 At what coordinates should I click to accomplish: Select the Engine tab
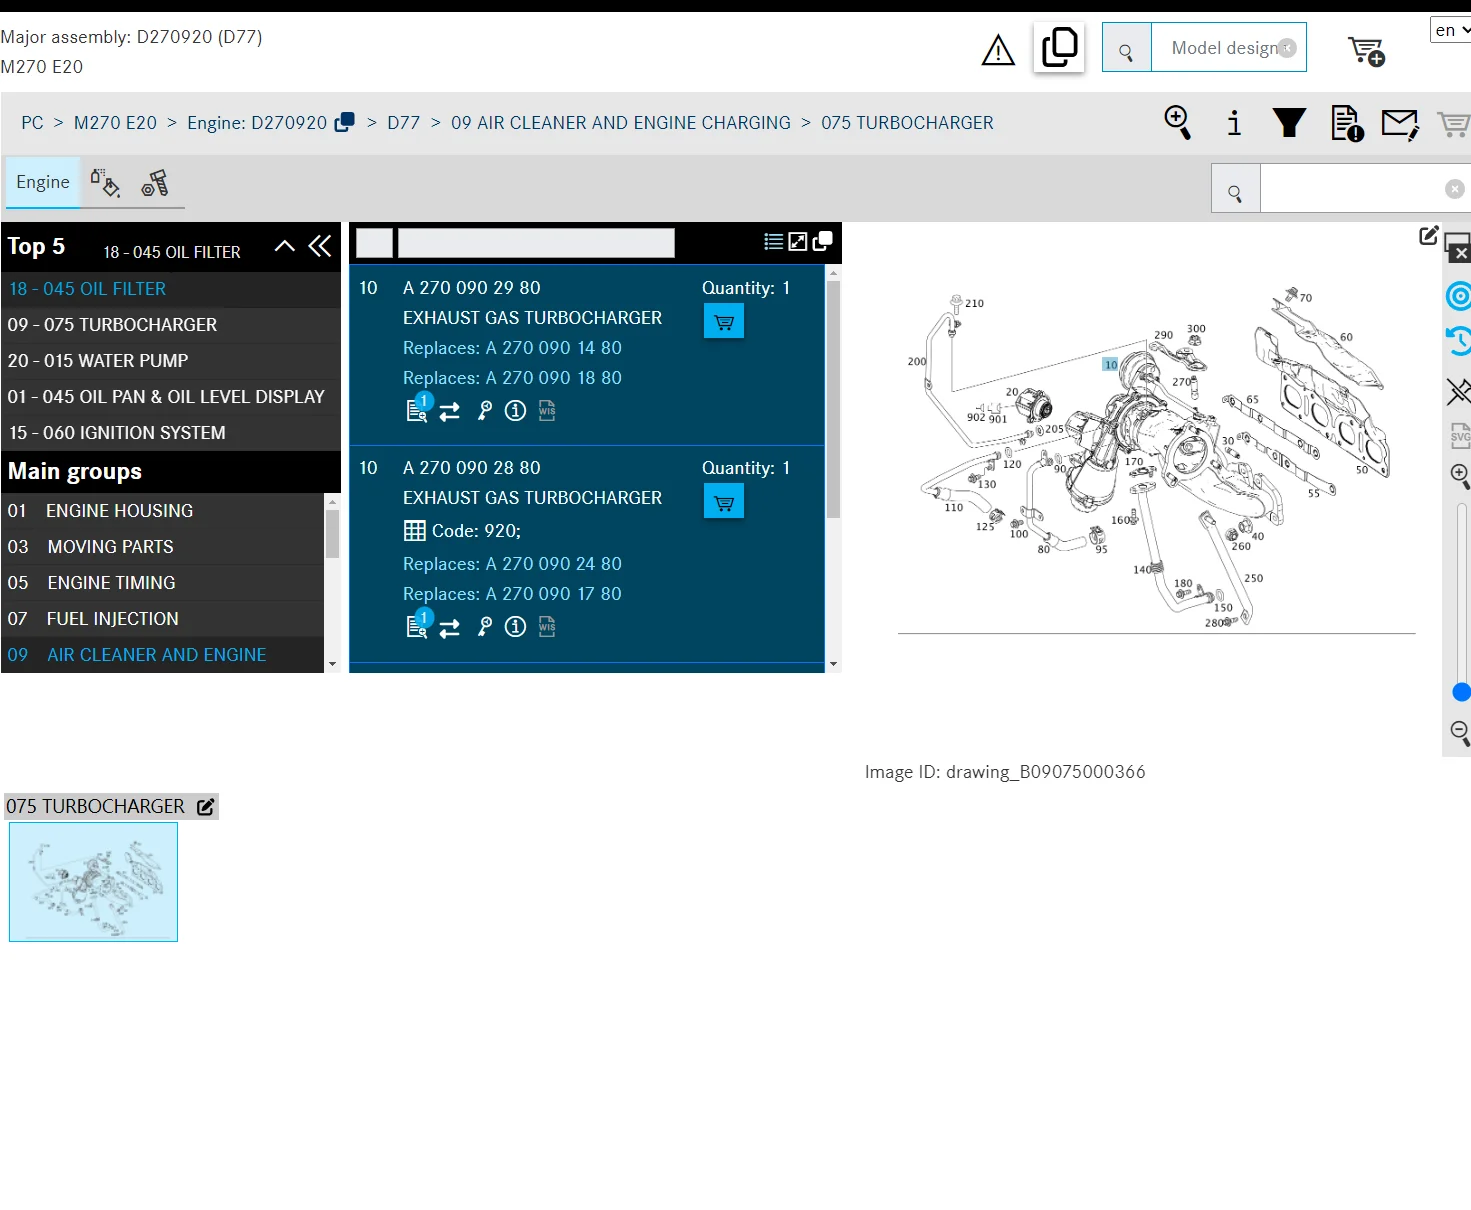[x=43, y=182]
